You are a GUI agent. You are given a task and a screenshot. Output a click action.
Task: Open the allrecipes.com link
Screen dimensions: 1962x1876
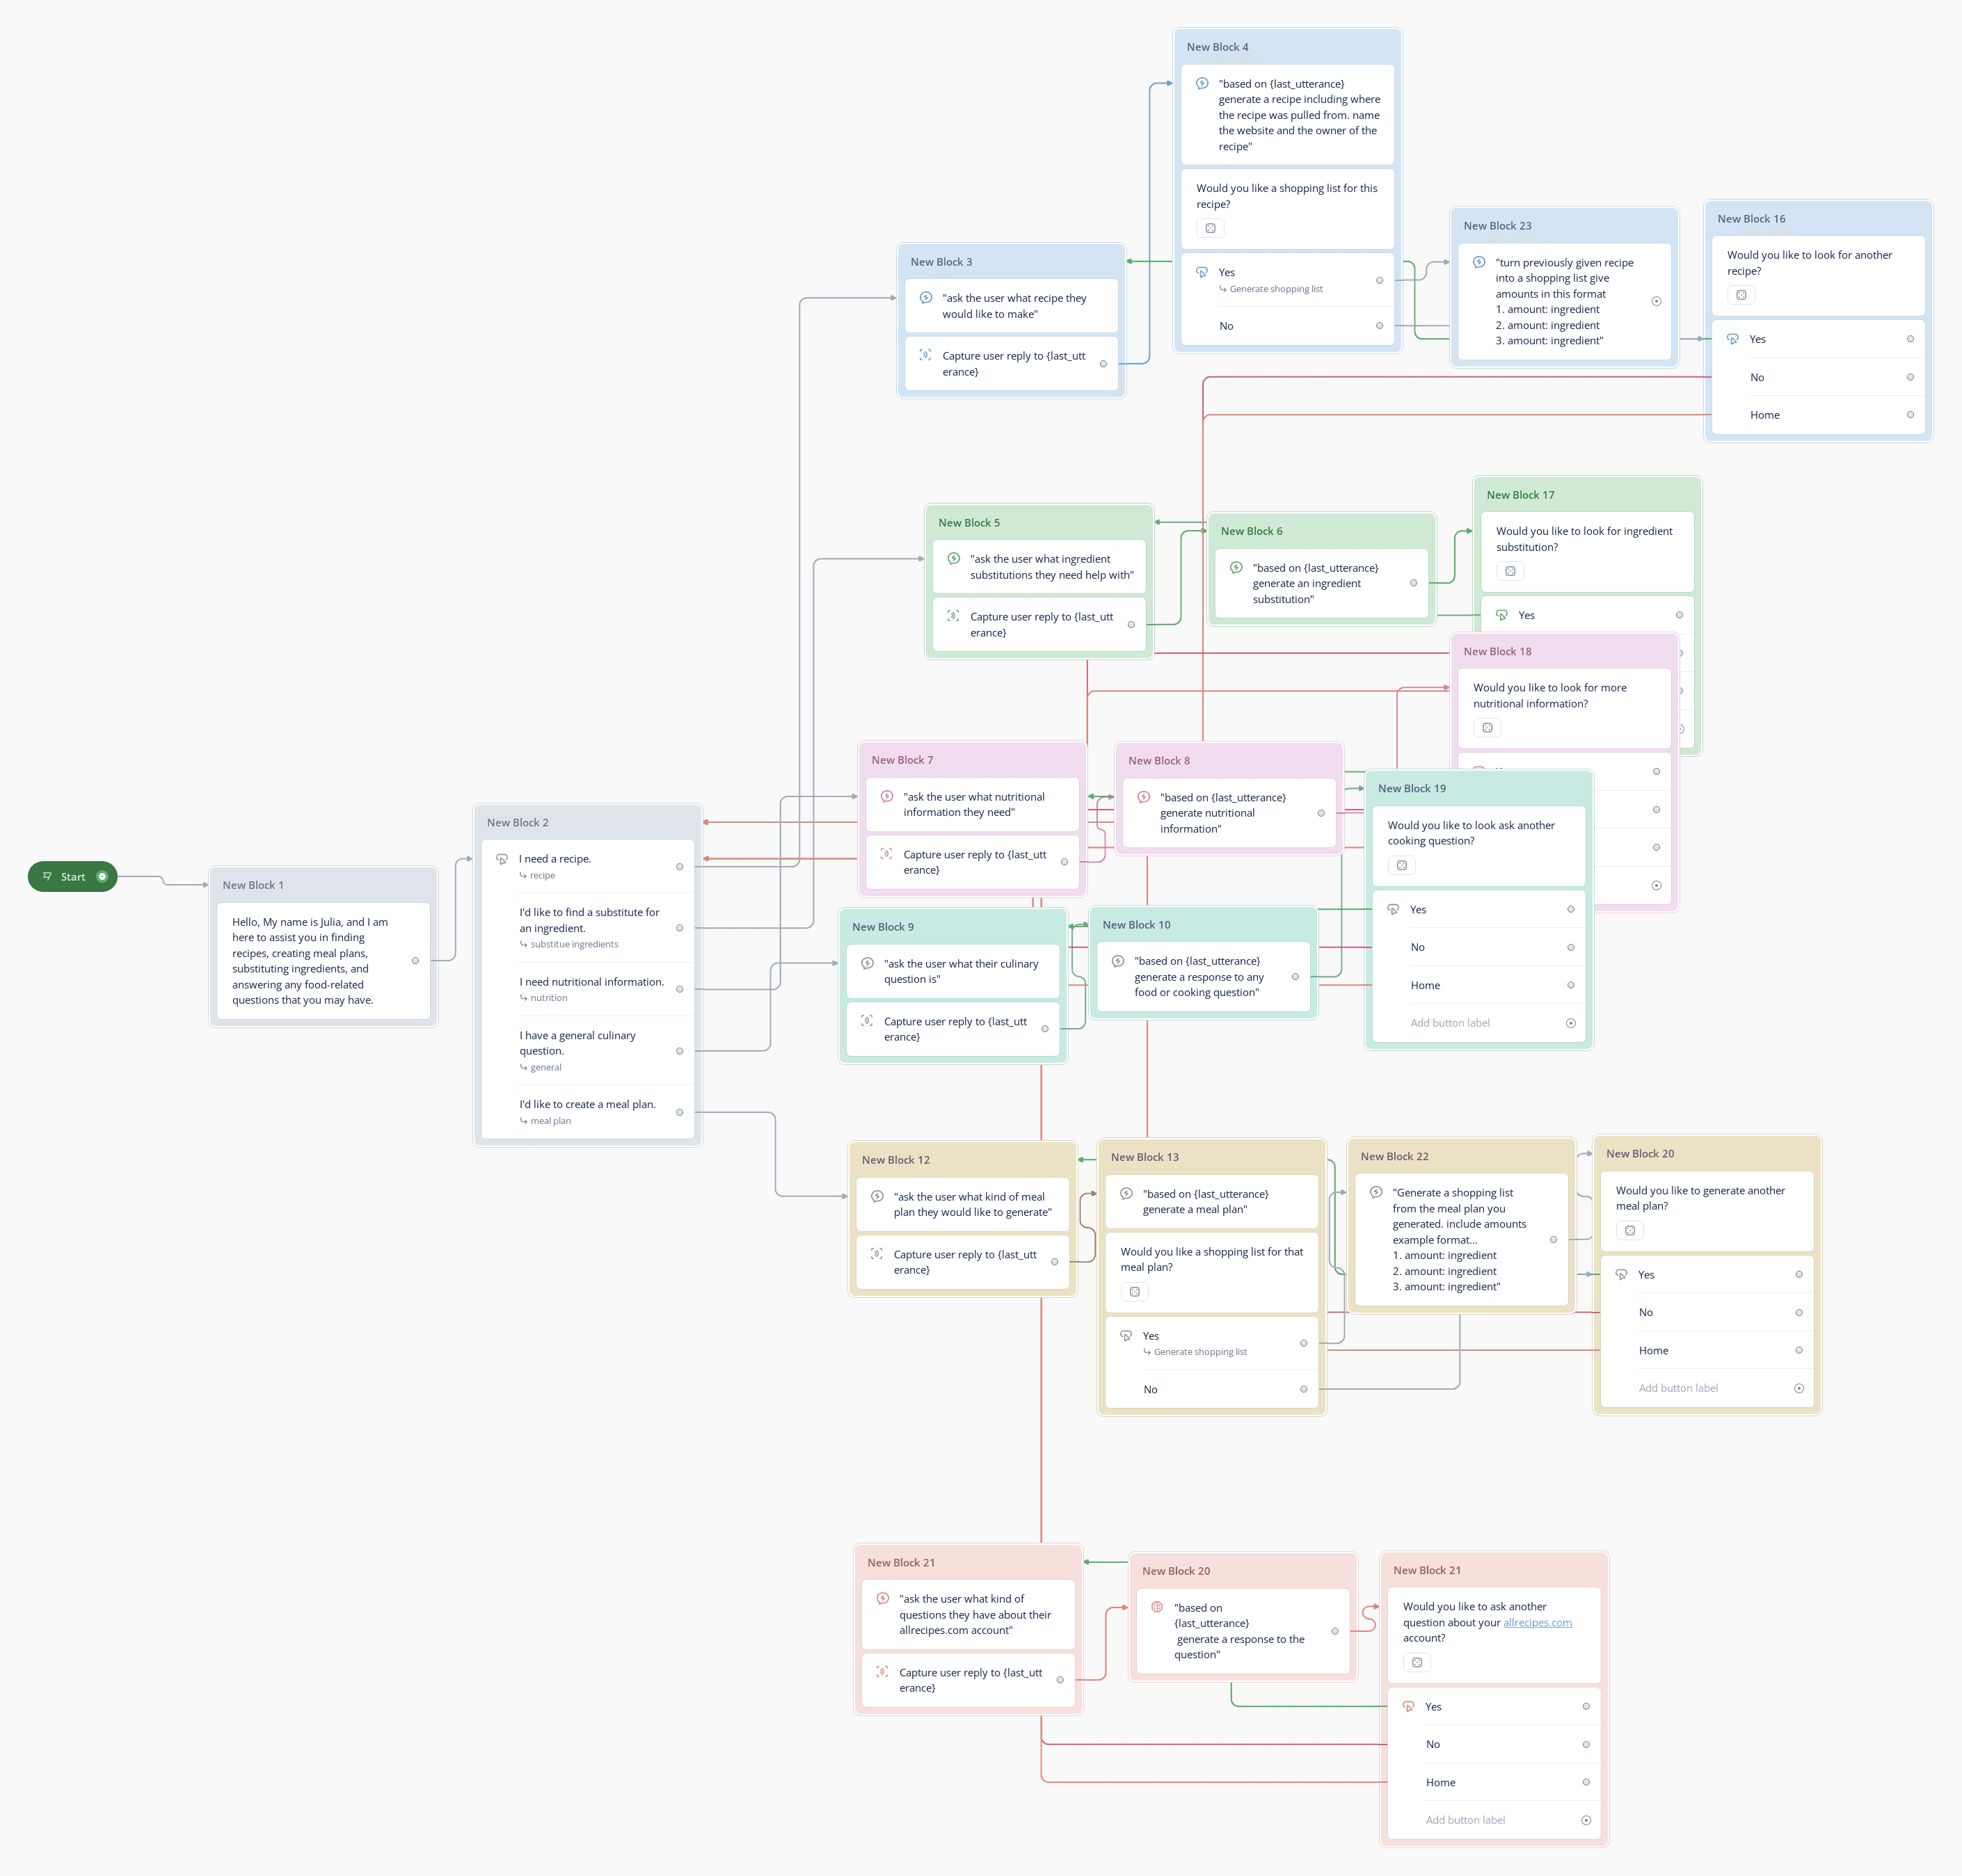pos(1537,1622)
